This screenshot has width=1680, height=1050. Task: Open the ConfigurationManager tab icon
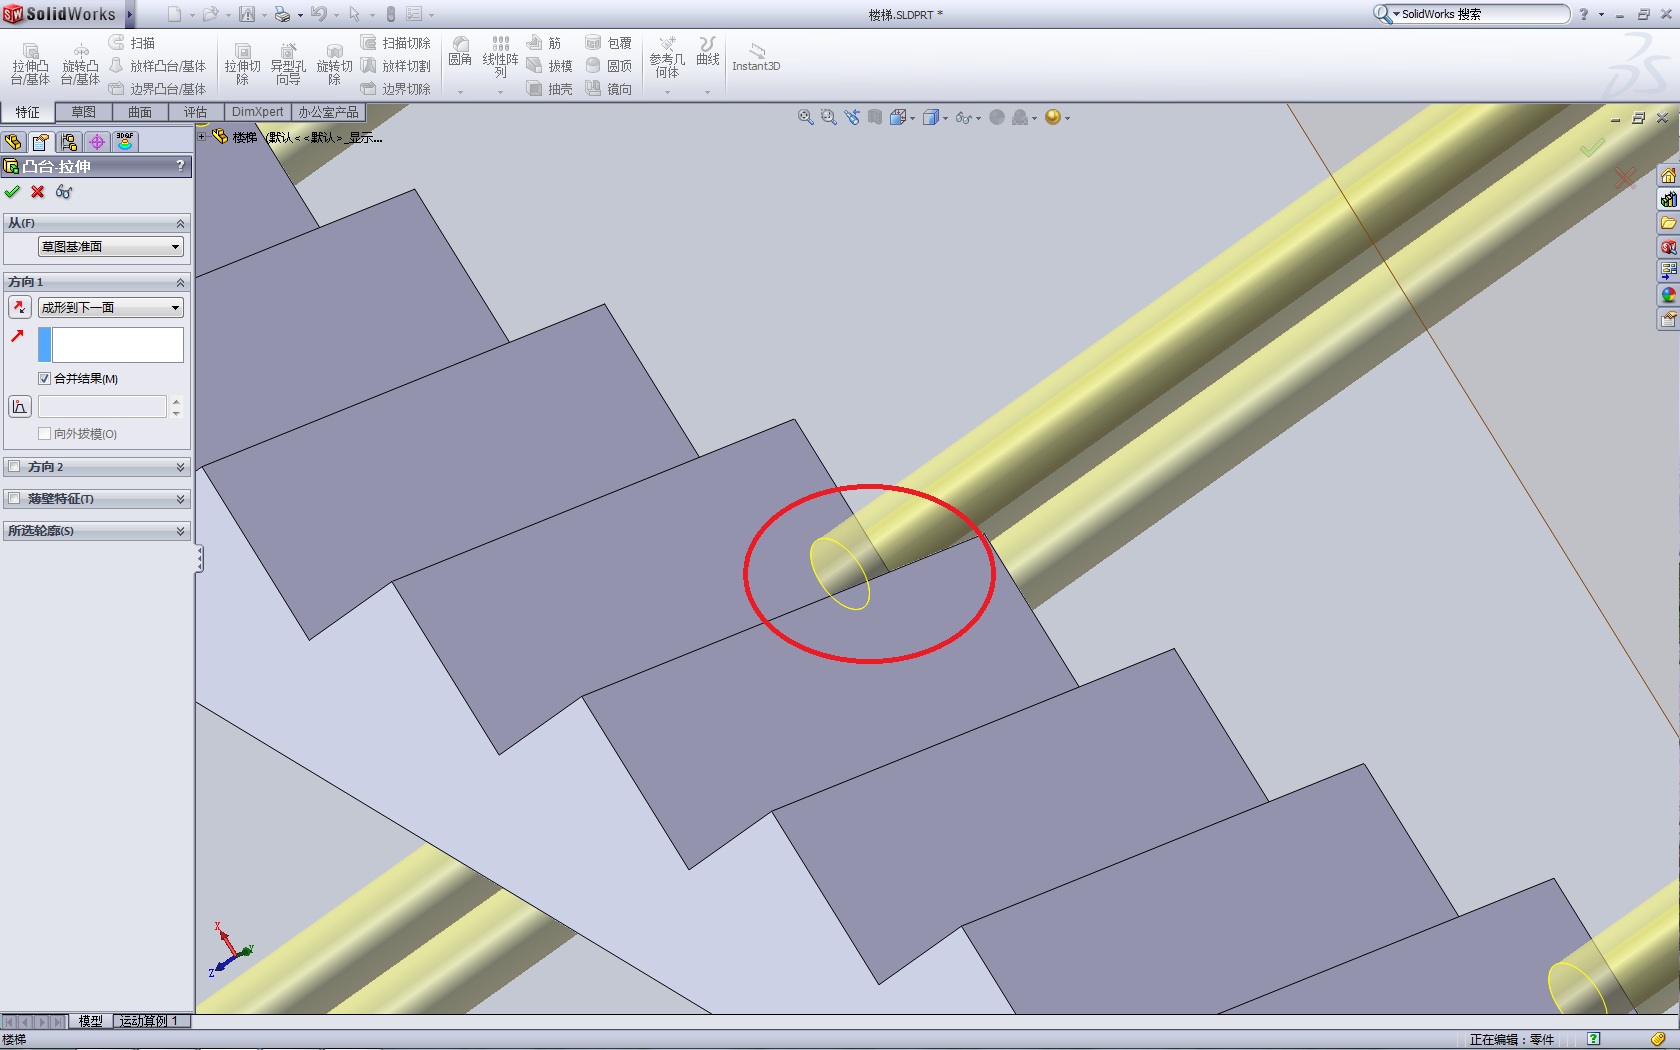tap(68, 142)
